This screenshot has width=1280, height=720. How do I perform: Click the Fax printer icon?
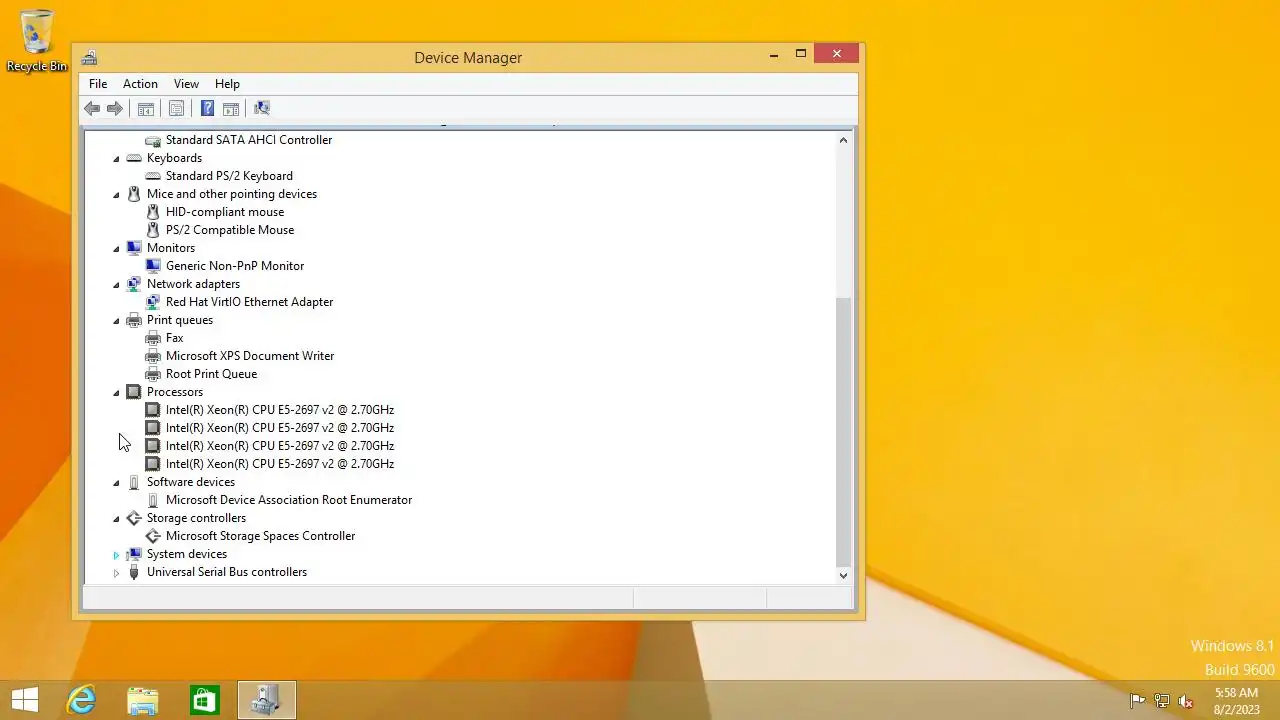click(153, 338)
